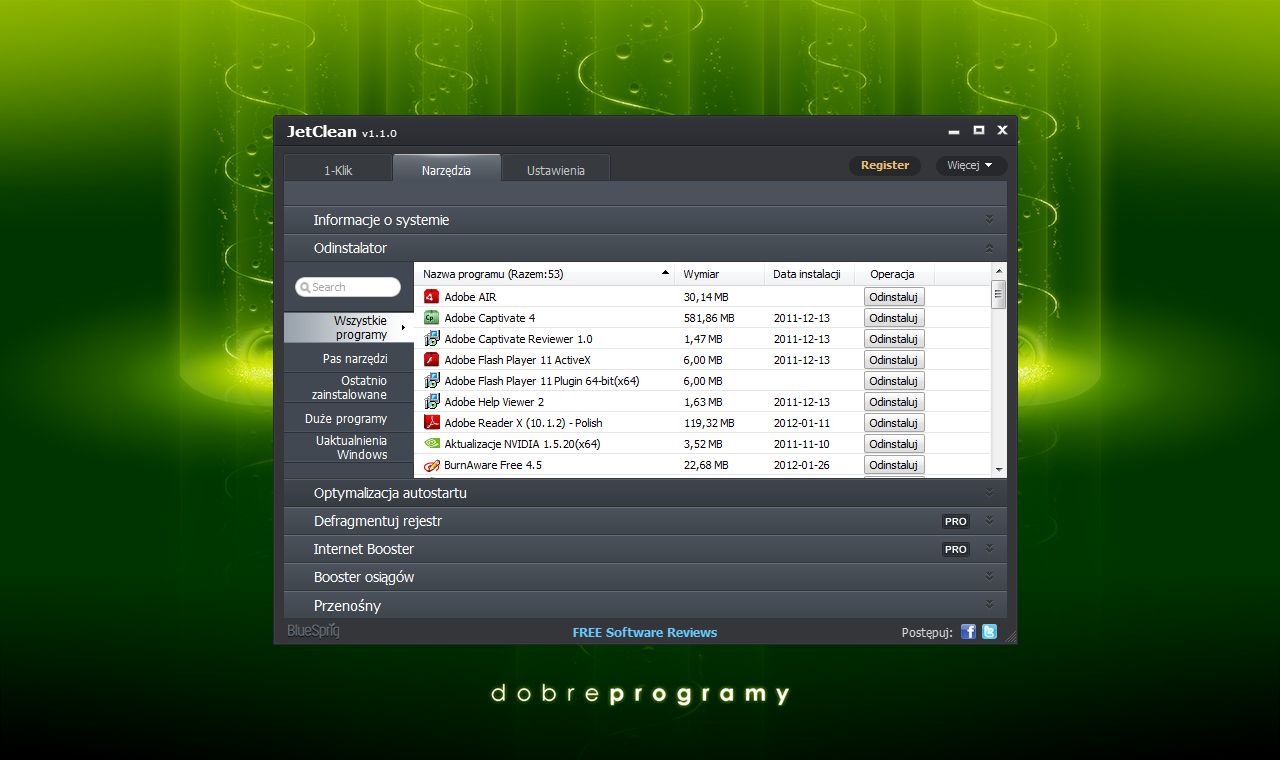The width and height of the screenshot is (1280, 760).
Task: Select the 119,32 MB size cell
Action: (709, 423)
